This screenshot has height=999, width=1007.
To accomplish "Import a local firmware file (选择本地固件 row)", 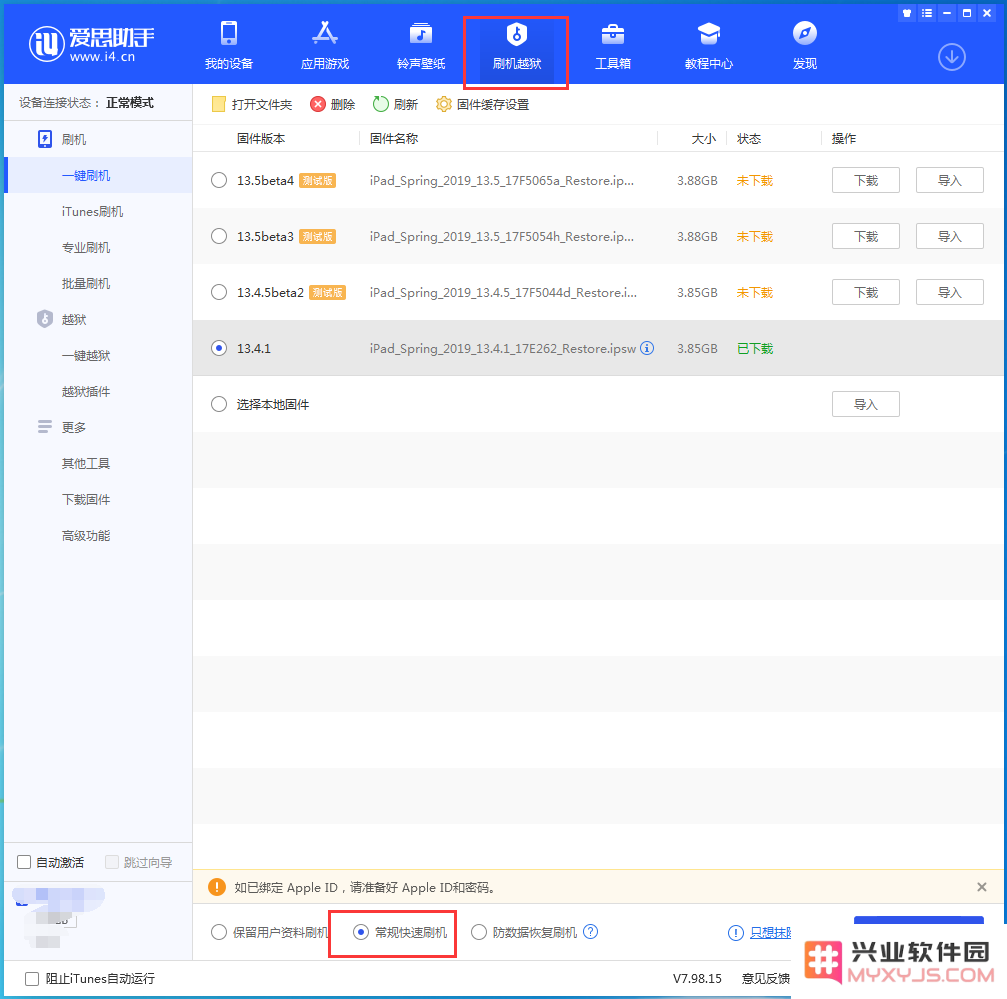I will click(x=865, y=404).
